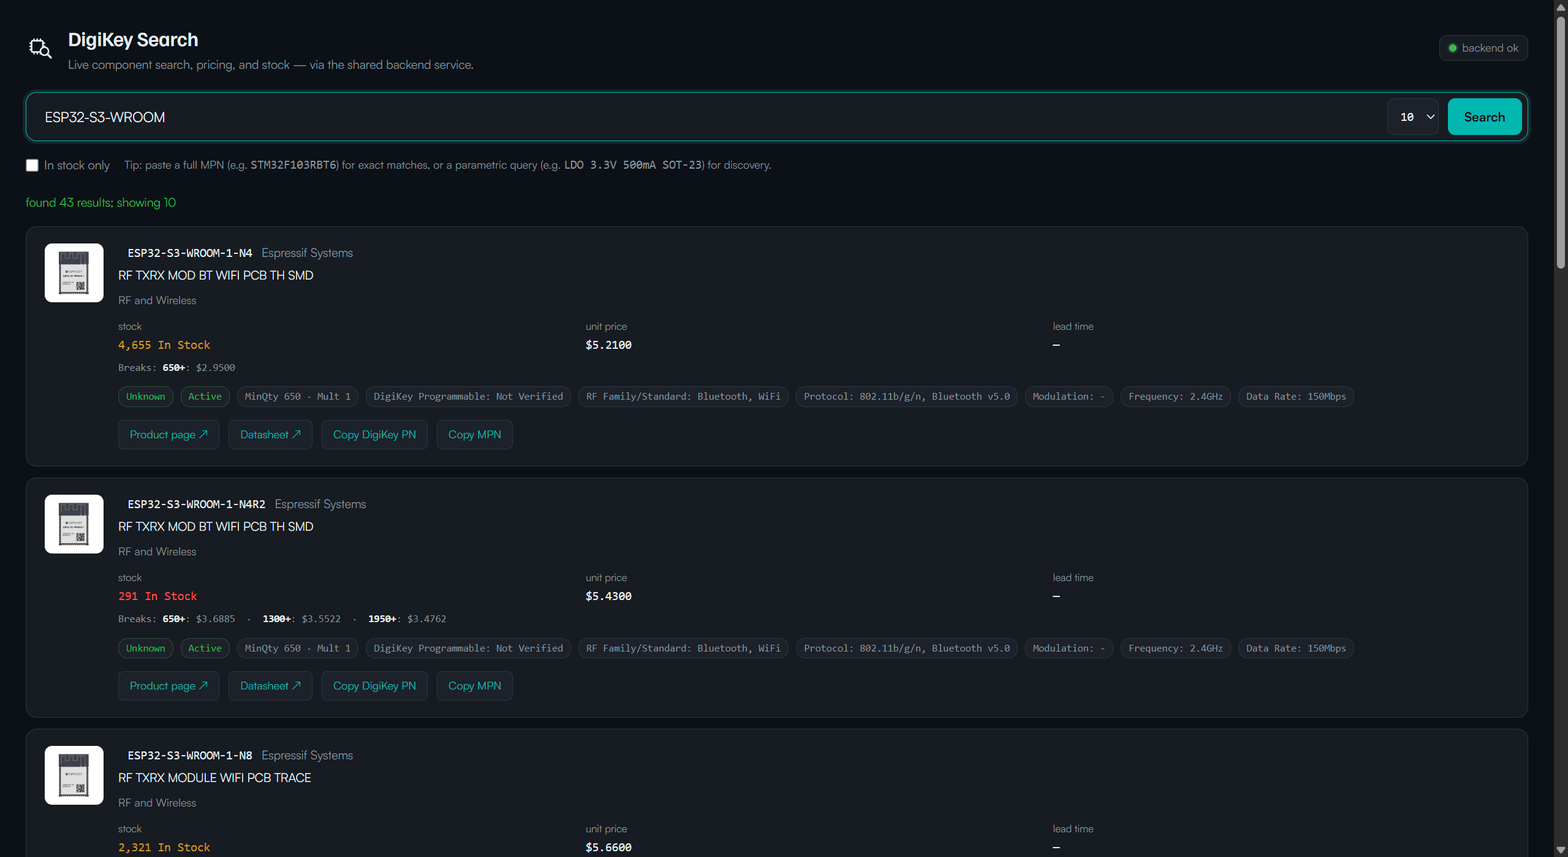Open ESP32-S3-WROOM-1-N4 product thumbnail image
1568x857 pixels.
[74, 273]
